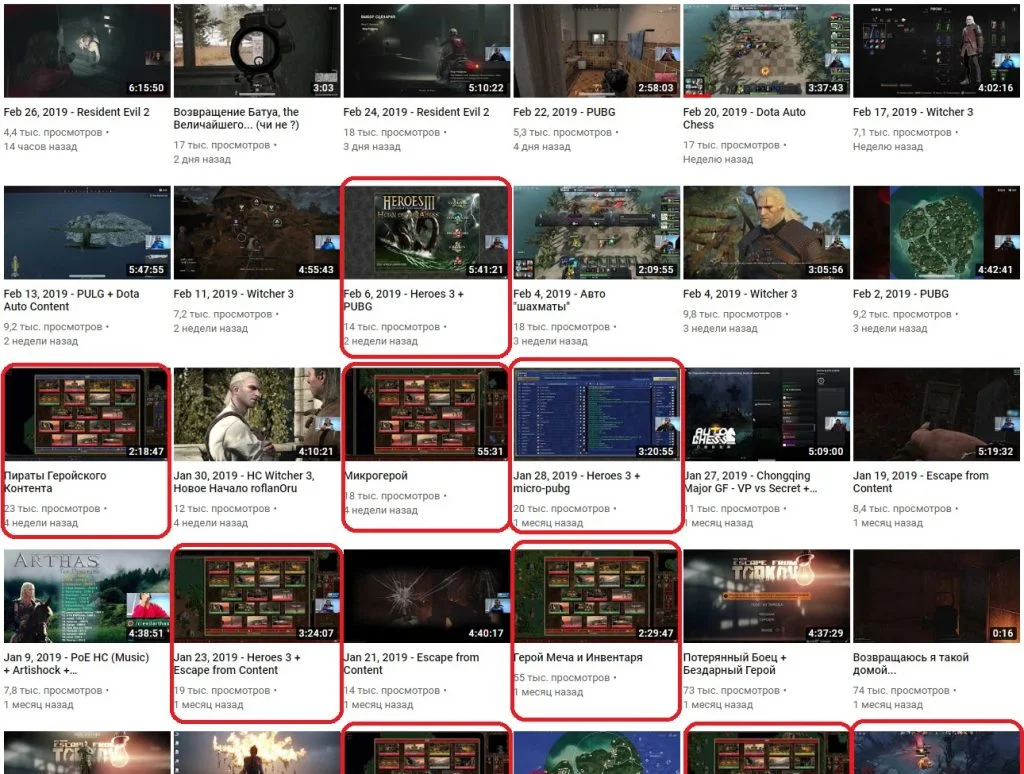1024x774 pixels.
Task: Open title 'Jan 19, 2019 - Escape from Content'
Action: point(920,481)
